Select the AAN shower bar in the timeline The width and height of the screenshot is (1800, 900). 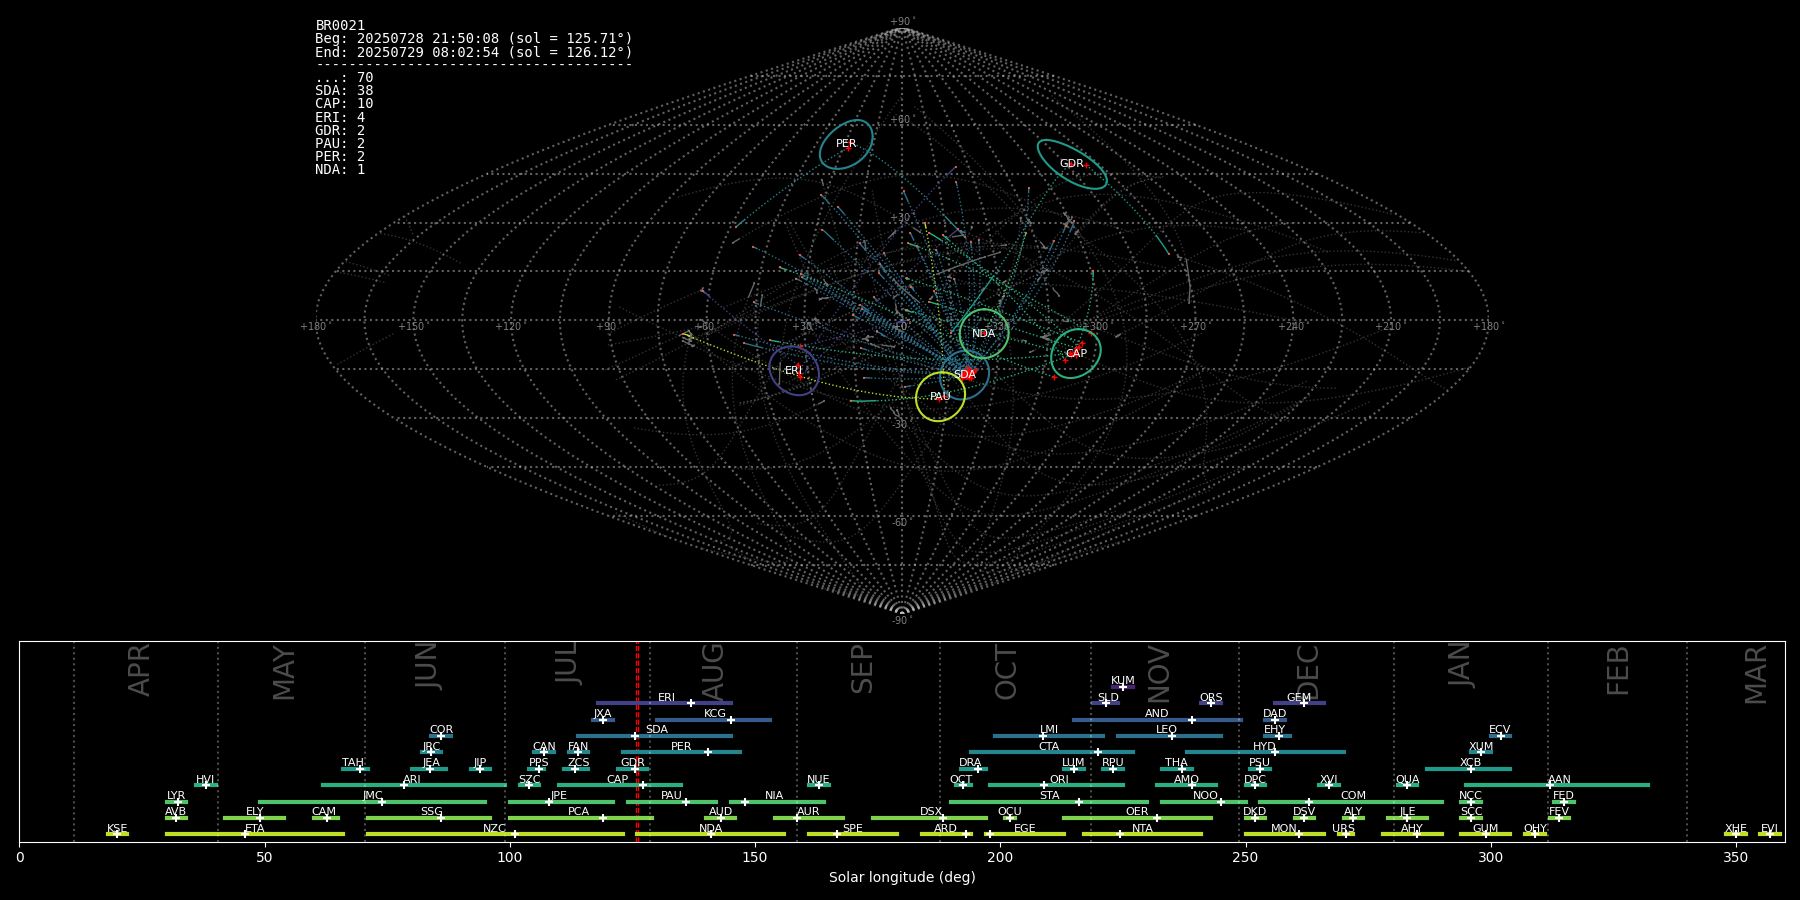click(1557, 785)
